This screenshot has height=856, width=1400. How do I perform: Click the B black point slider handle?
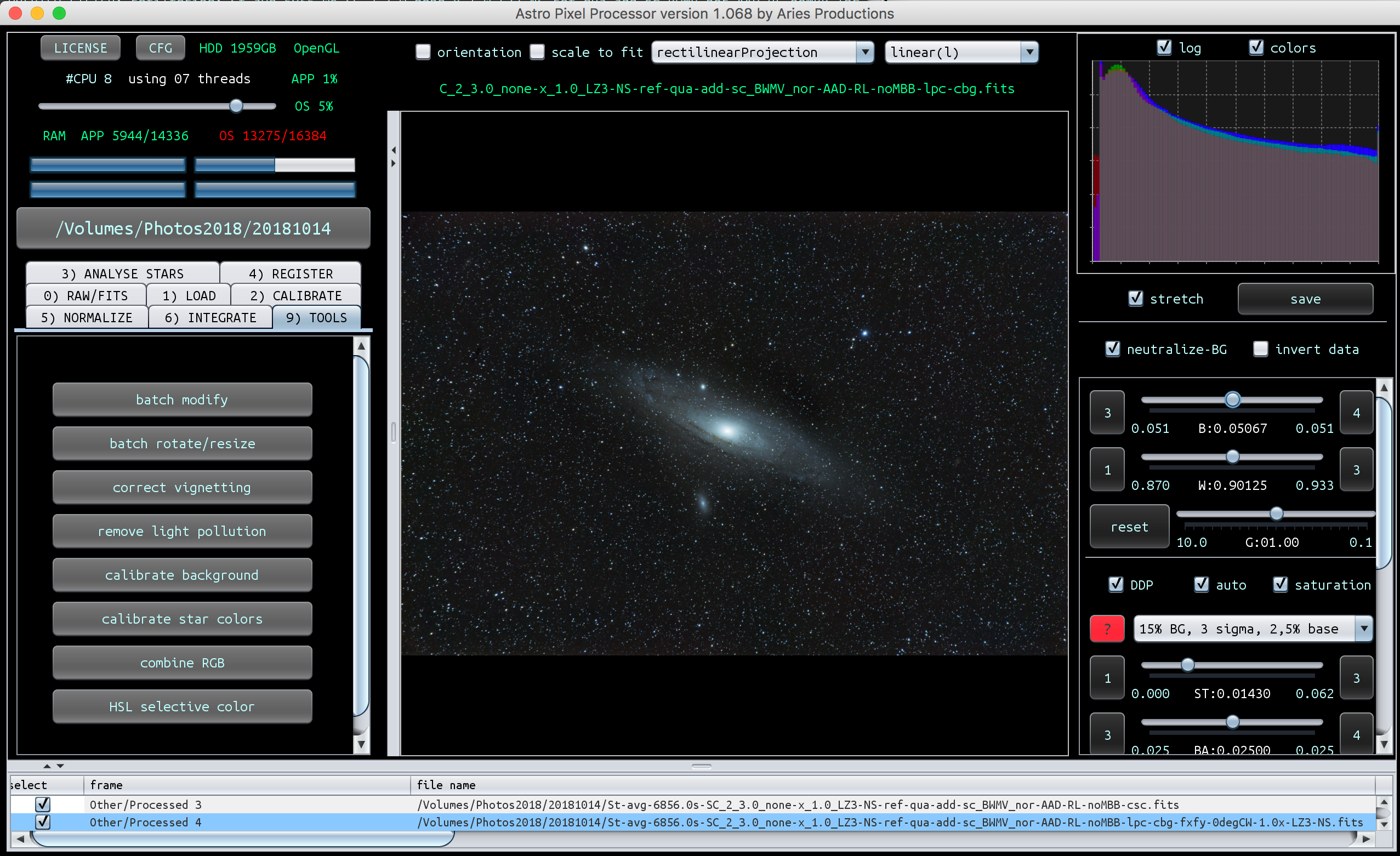tap(1233, 400)
